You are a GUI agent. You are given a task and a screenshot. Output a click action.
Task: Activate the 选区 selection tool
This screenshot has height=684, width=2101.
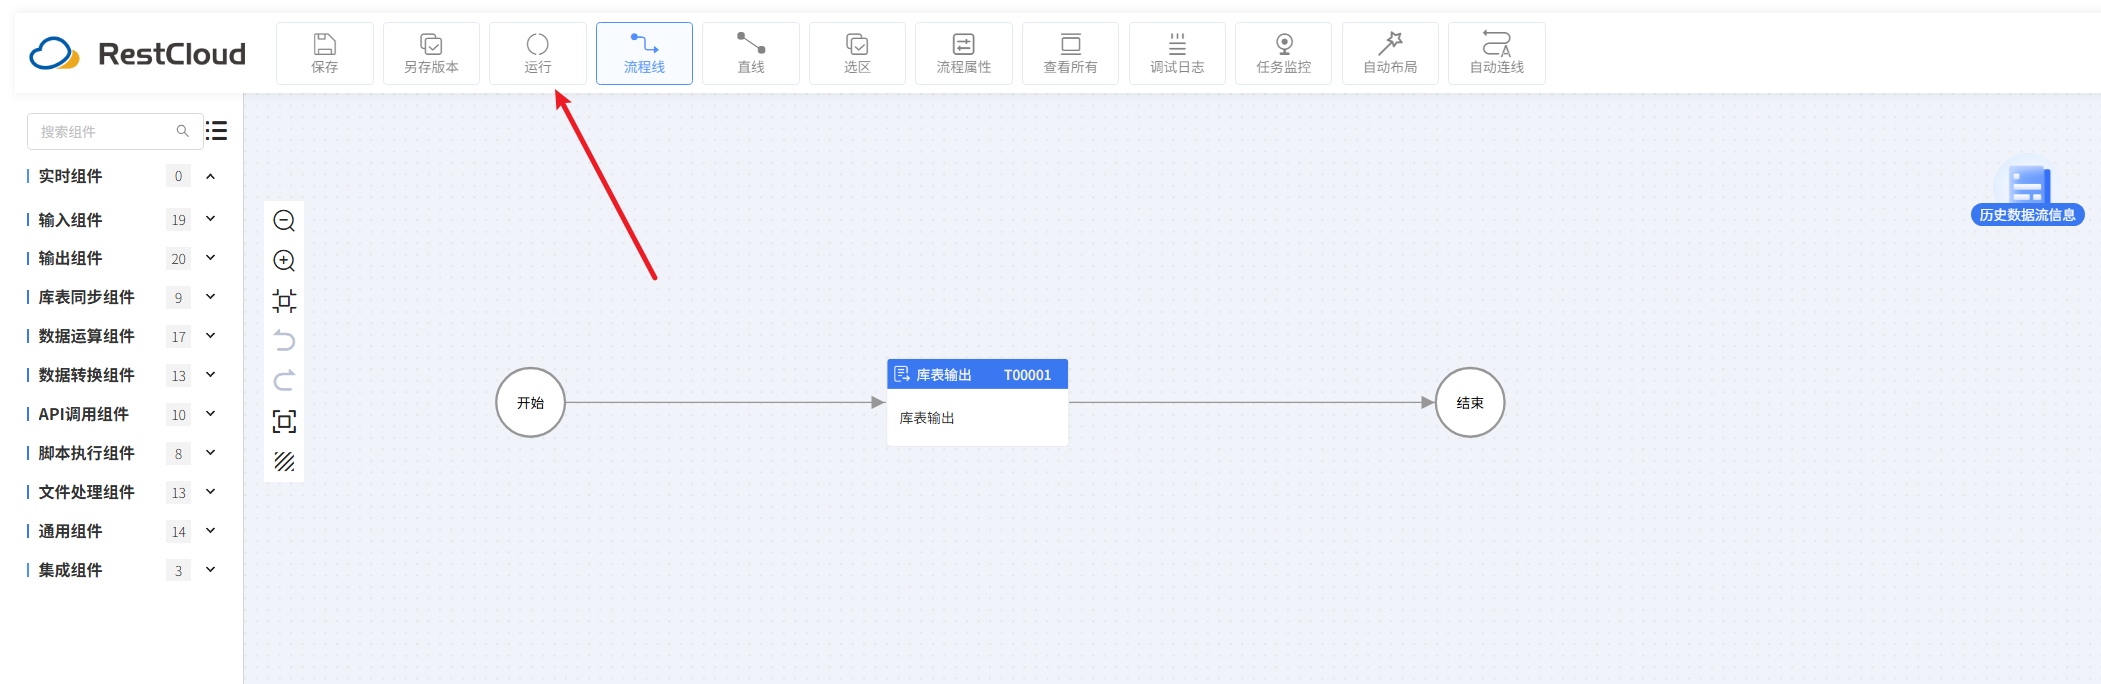857,53
